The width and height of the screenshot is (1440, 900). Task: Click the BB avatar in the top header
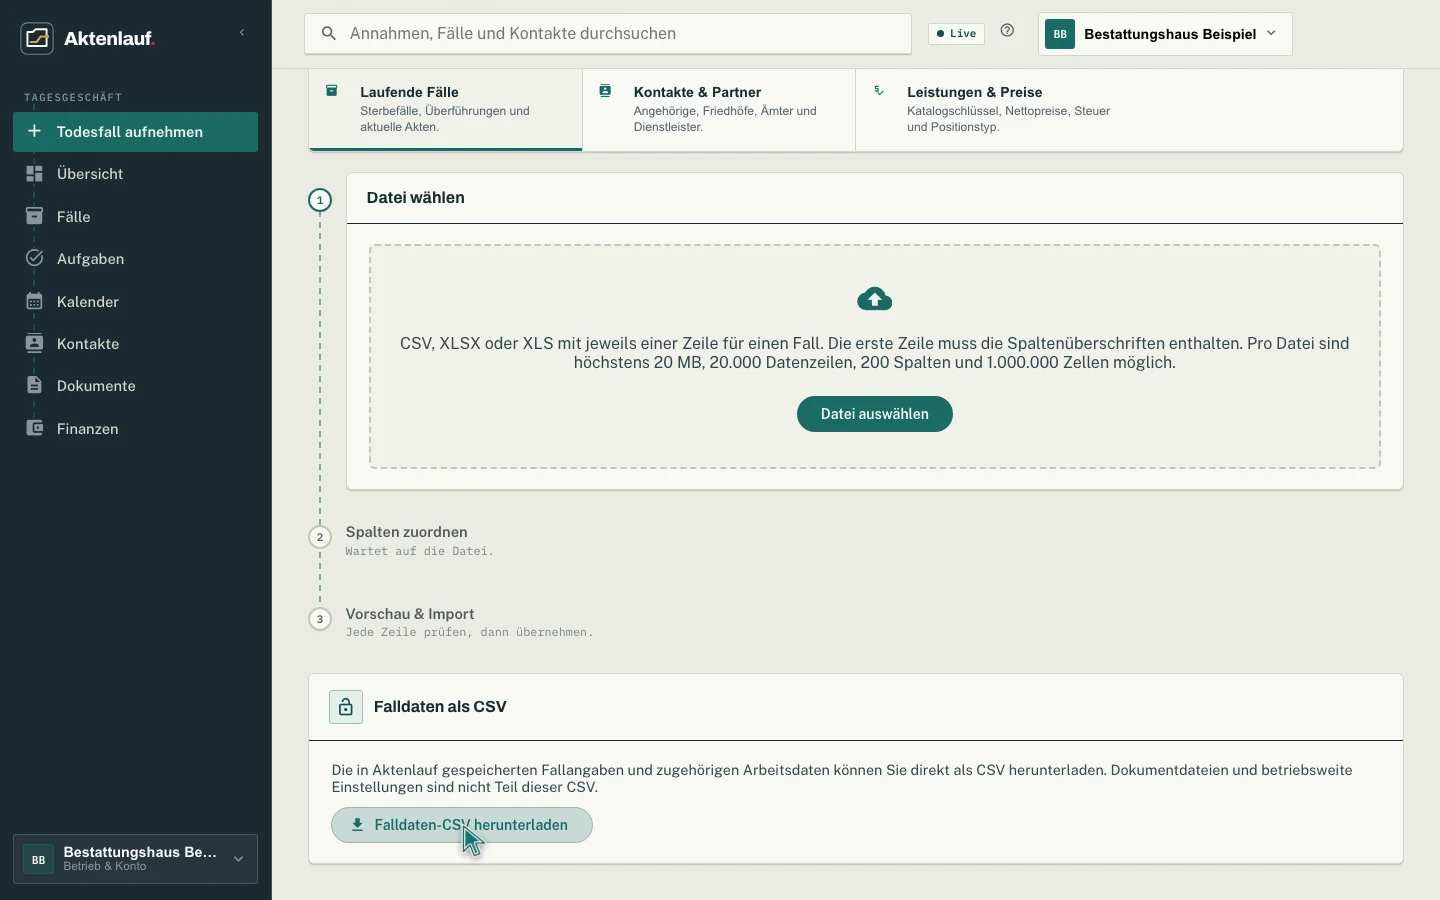pos(1060,34)
